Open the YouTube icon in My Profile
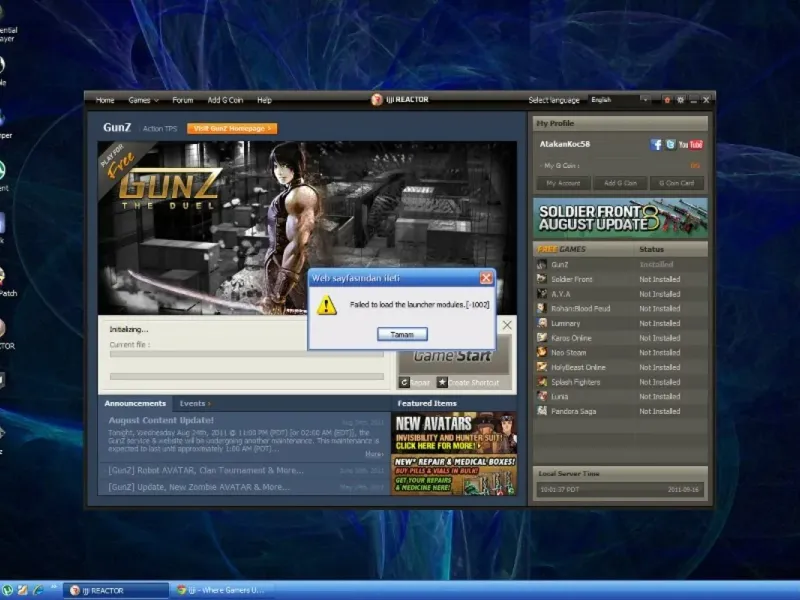The image size is (800, 600). (691, 144)
